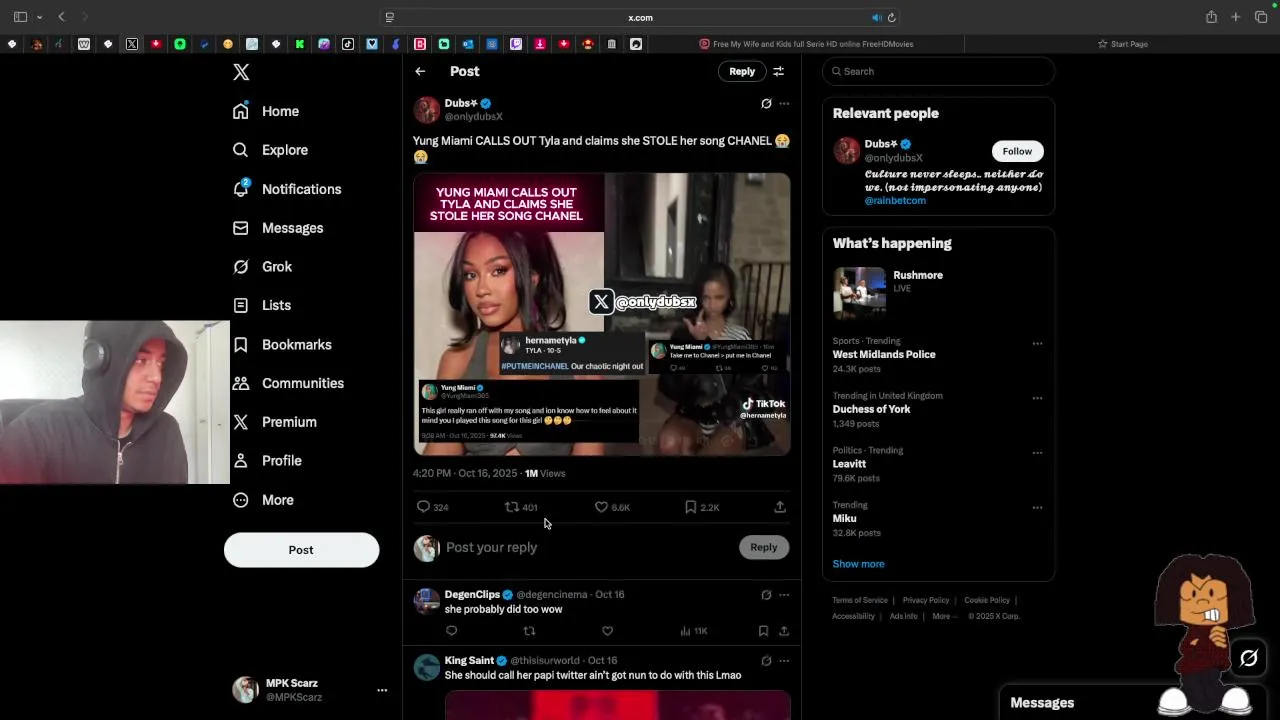Image resolution: width=1280 pixels, height=720 pixels.
Task: Click the gray Reply submit button
Action: pyautogui.click(x=764, y=547)
